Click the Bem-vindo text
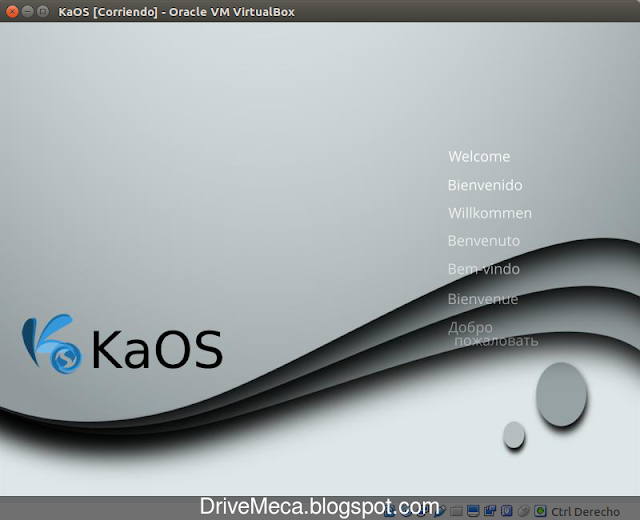 click(x=484, y=269)
